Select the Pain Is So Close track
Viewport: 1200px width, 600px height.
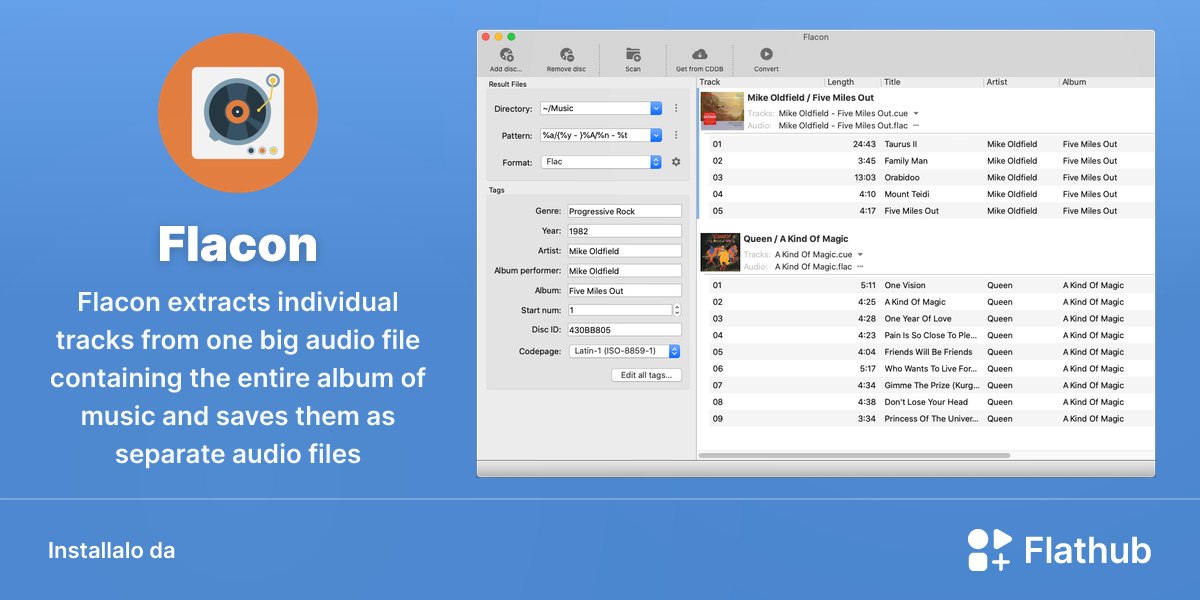click(x=932, y=335)
